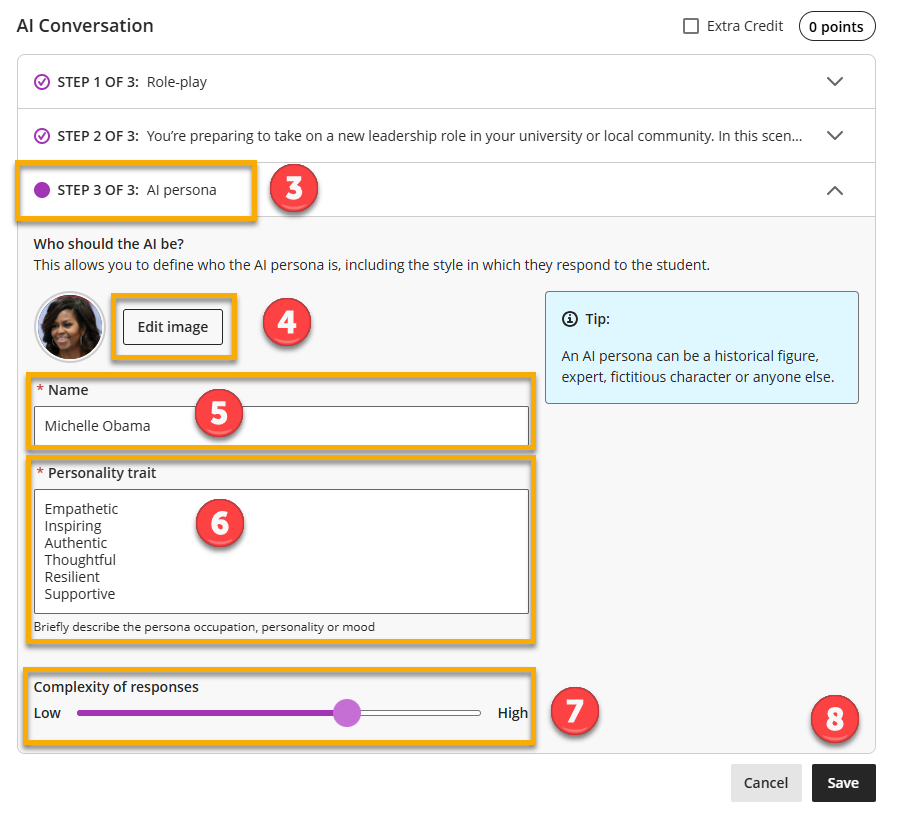Image resolution: width=899 pixels, height=813 pixels.
Task: Click the red number 8 annotation badge
Action: point(834,718)
